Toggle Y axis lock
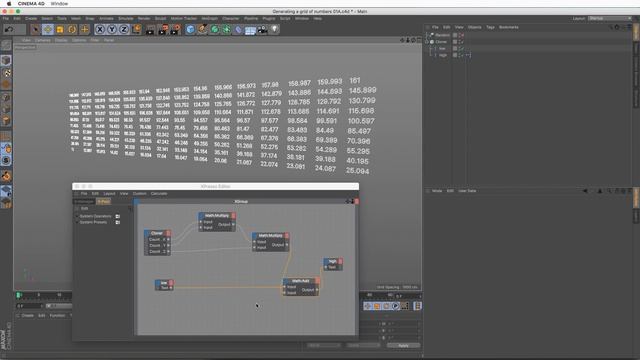Screen dimensions: 640x360 (x=112, y=29)
